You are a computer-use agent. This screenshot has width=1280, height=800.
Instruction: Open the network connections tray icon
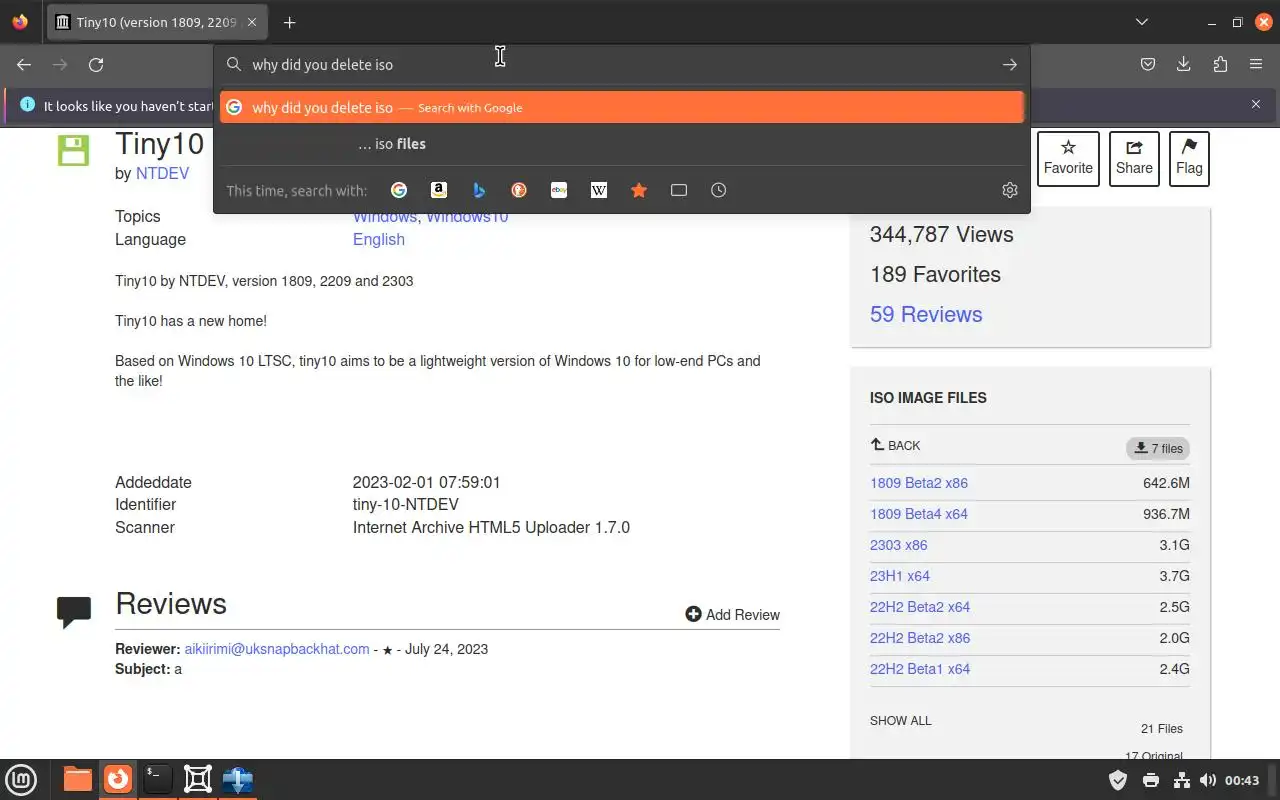tap(1181, 780)
